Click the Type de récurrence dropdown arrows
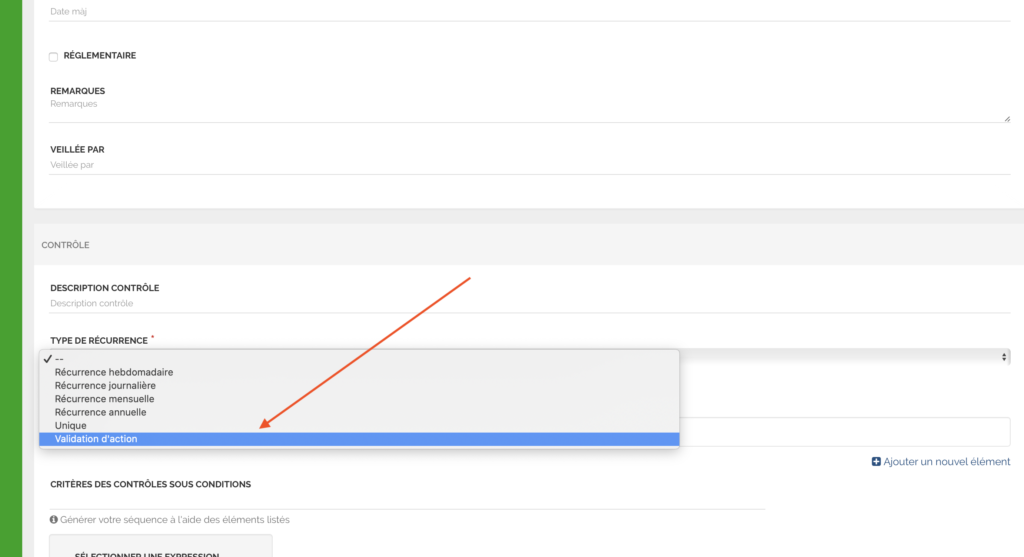 (x=1003, y=357)
